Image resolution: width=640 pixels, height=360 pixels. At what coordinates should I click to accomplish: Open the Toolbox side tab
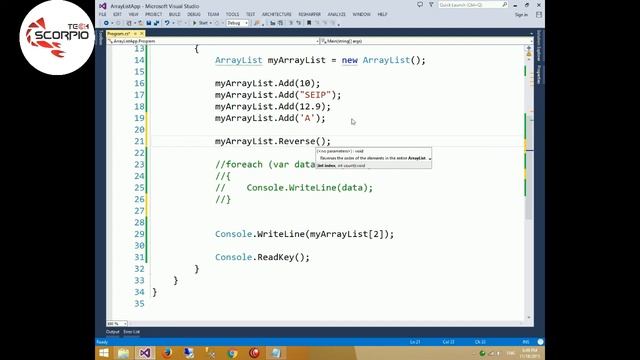coord(101,38)
